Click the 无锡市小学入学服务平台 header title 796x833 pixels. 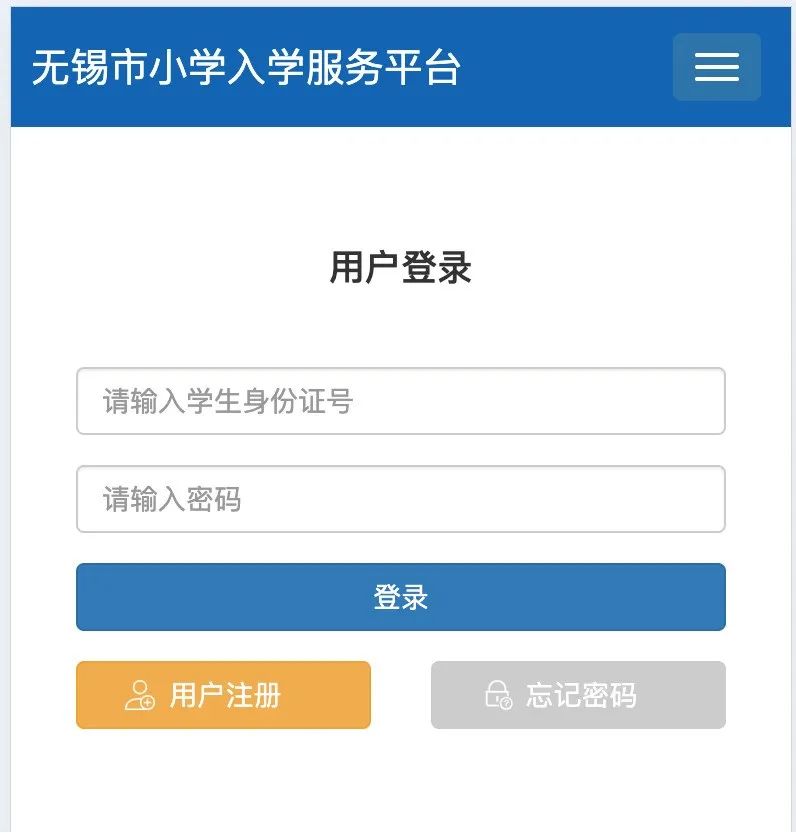[x=246, y=67]
